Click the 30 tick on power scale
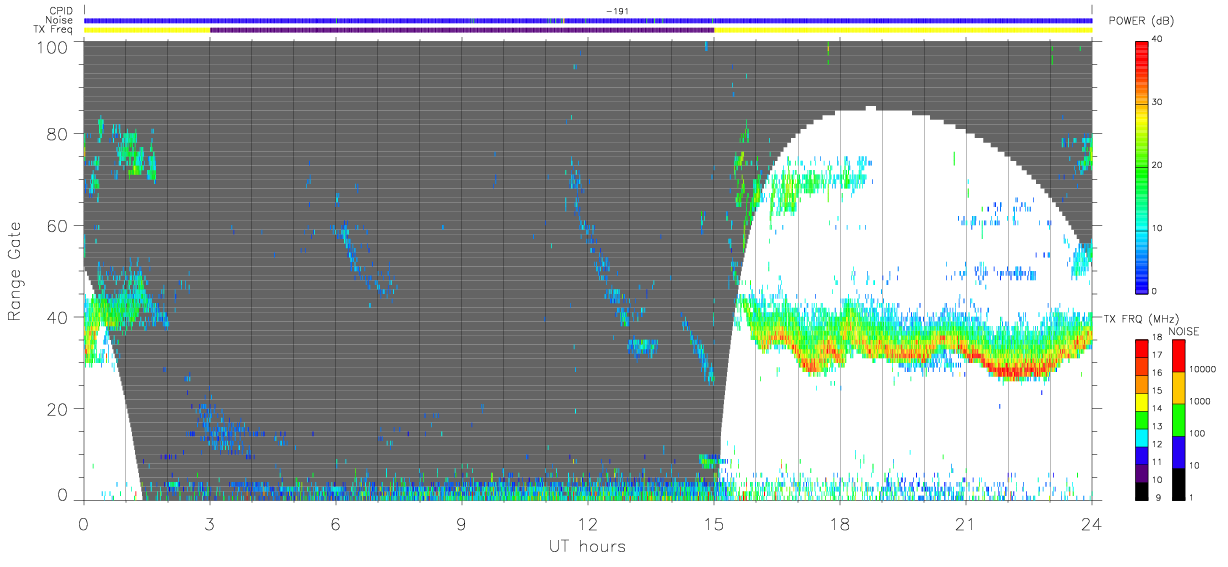Viewport: 1228px width, 567px height. point(1157,102)
